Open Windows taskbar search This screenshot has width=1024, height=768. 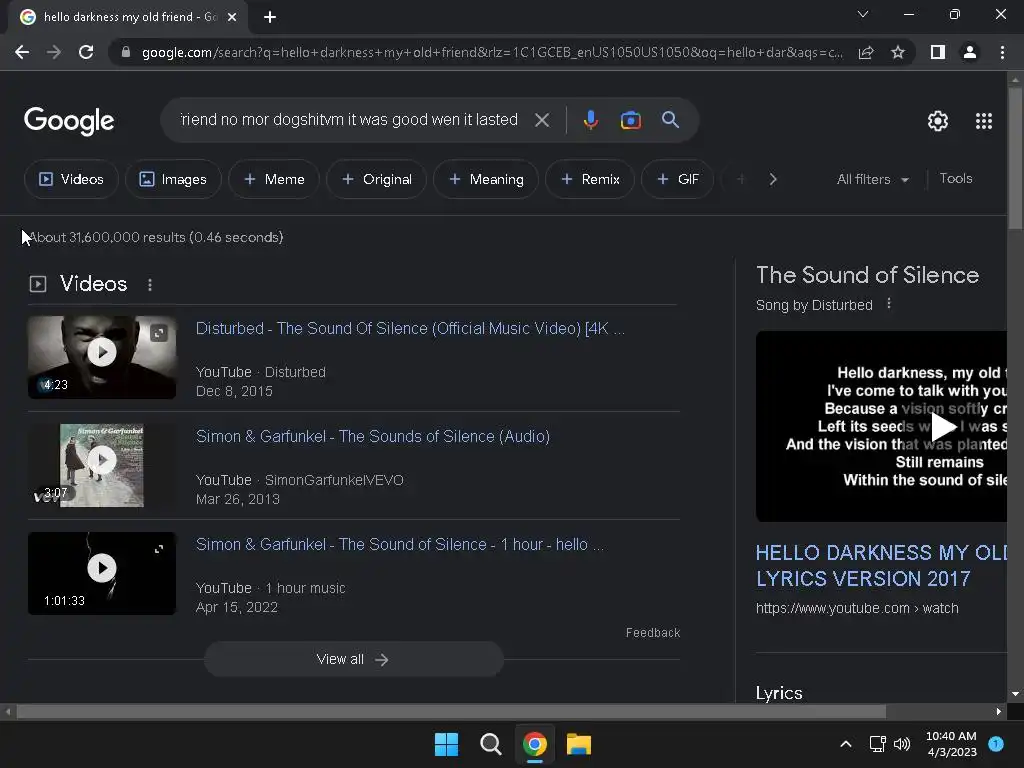click(x=490, y=744)
